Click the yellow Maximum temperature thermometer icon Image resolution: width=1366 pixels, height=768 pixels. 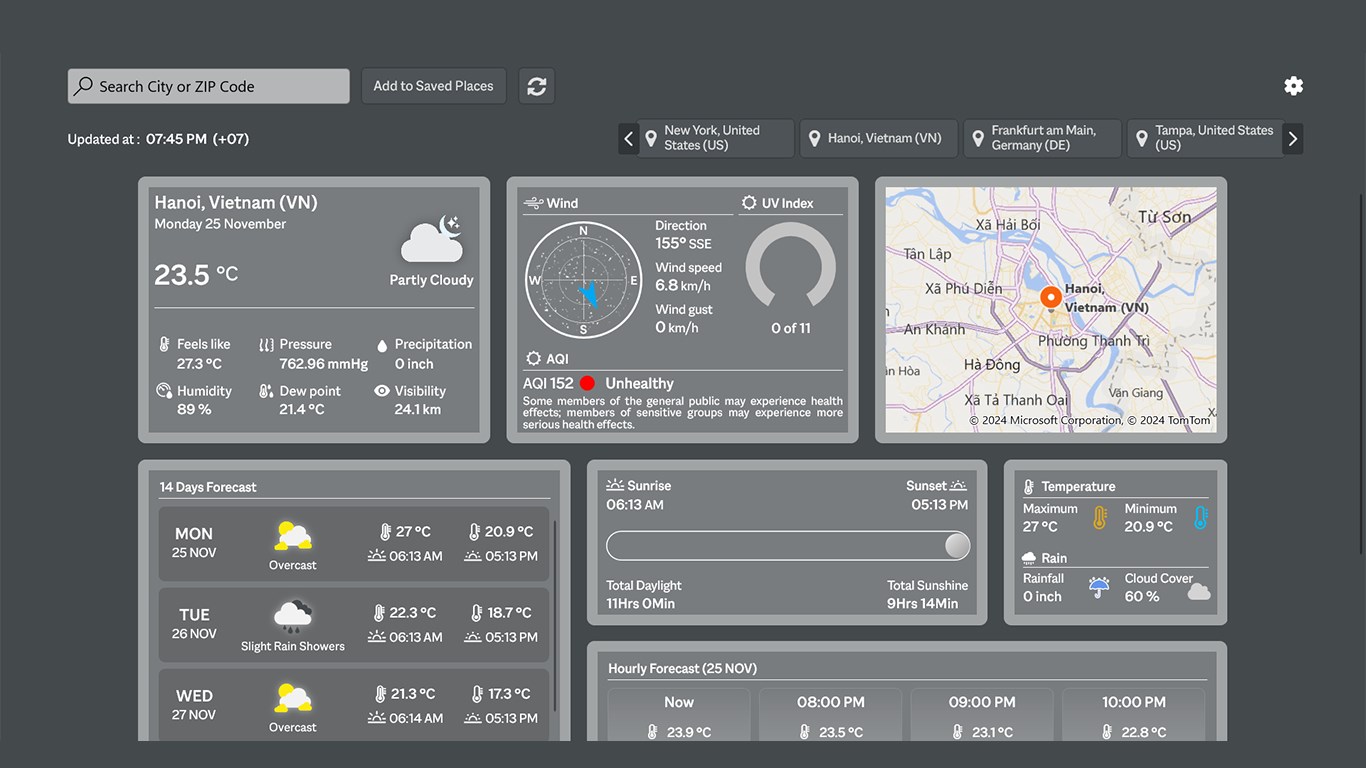(x=1099, y=518)
